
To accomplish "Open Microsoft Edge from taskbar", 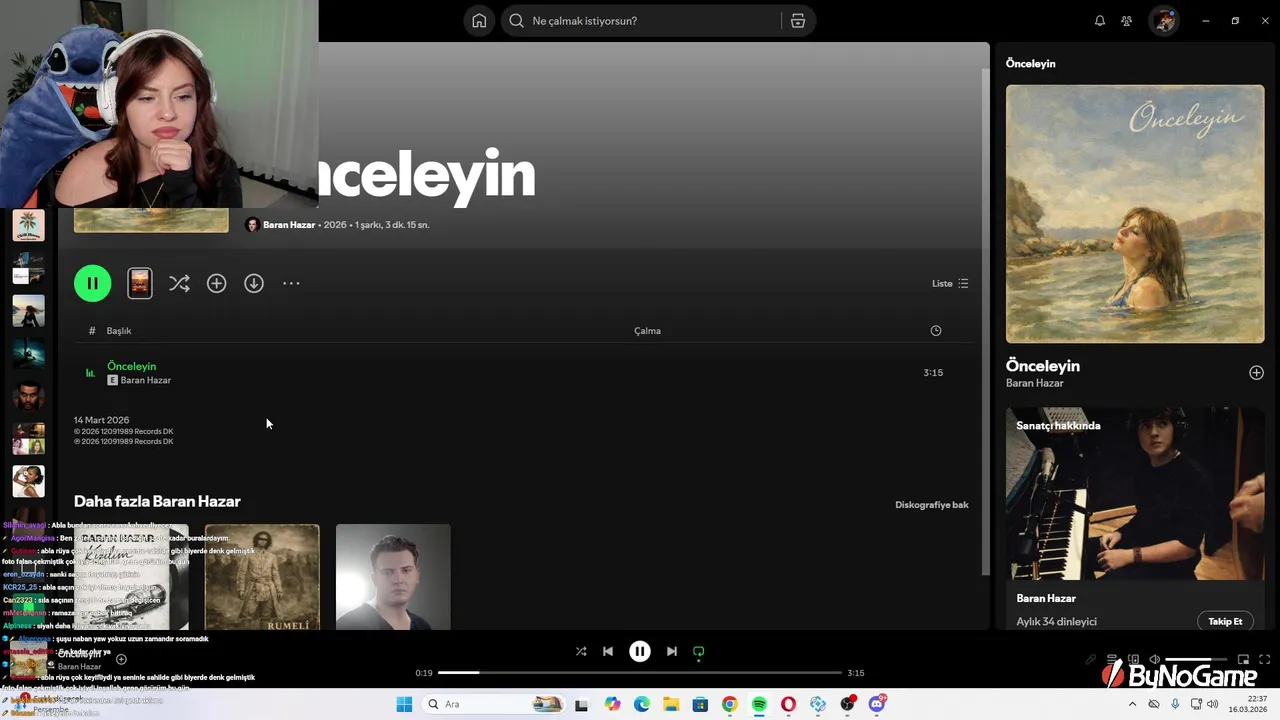I will click(641, 704).
